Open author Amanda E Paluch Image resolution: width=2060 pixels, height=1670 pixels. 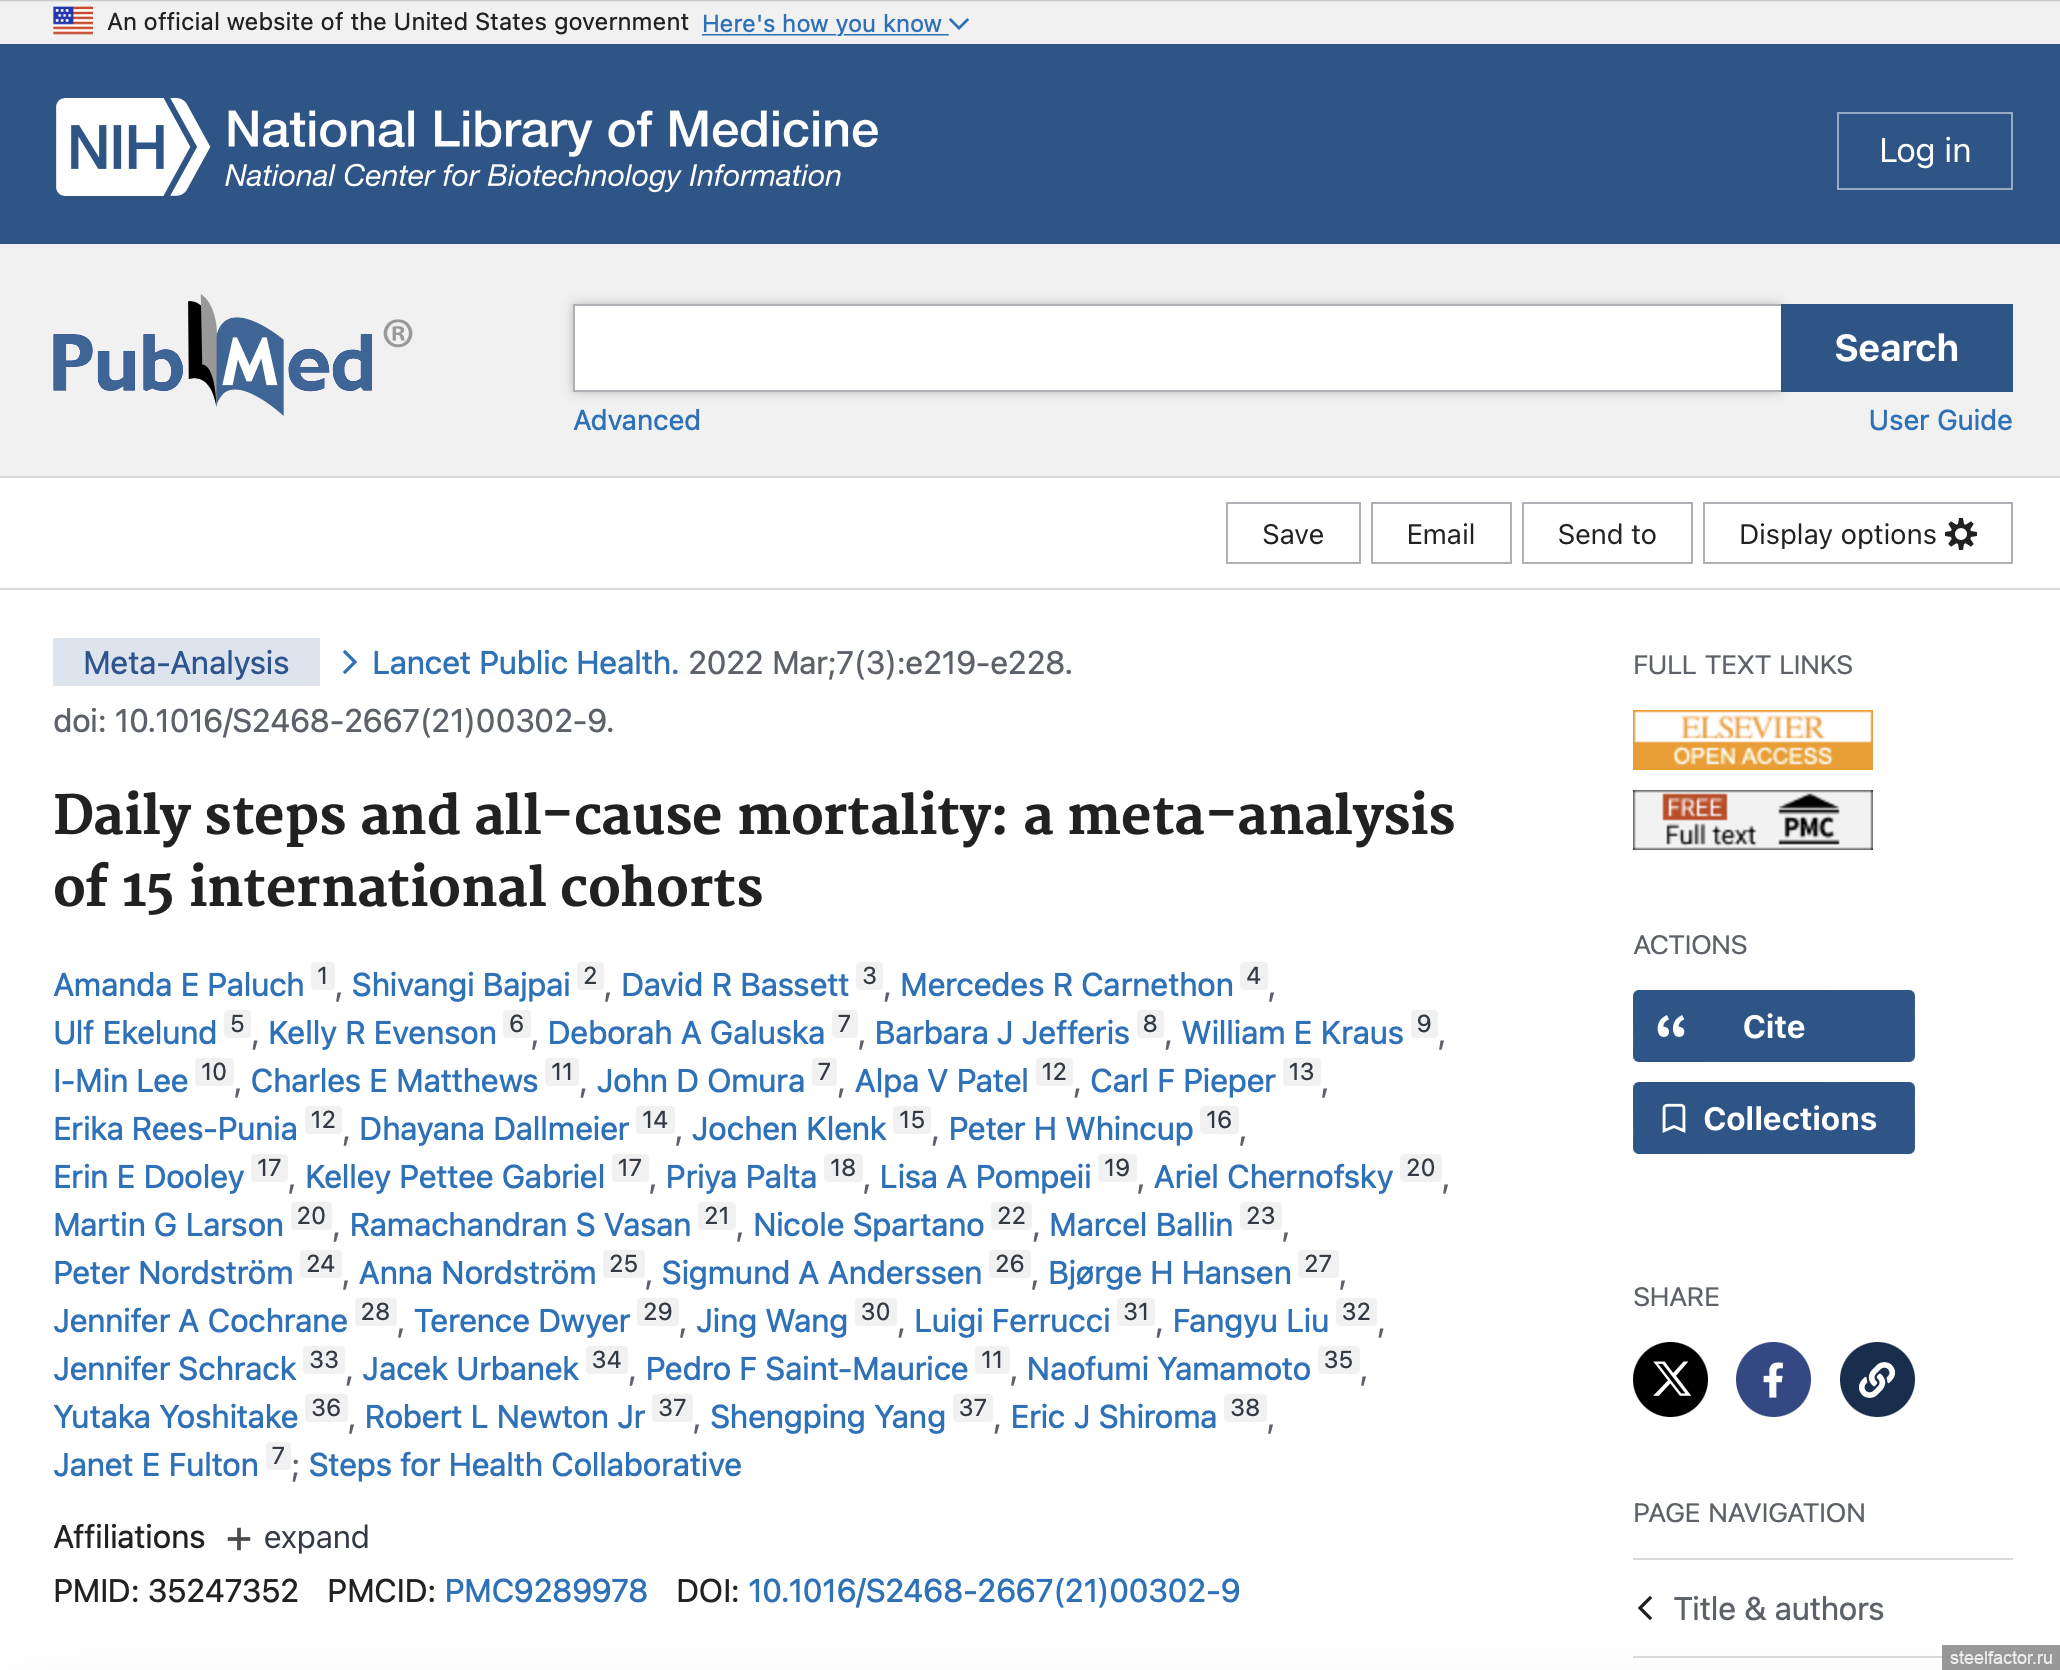click(x=179, y=985)
